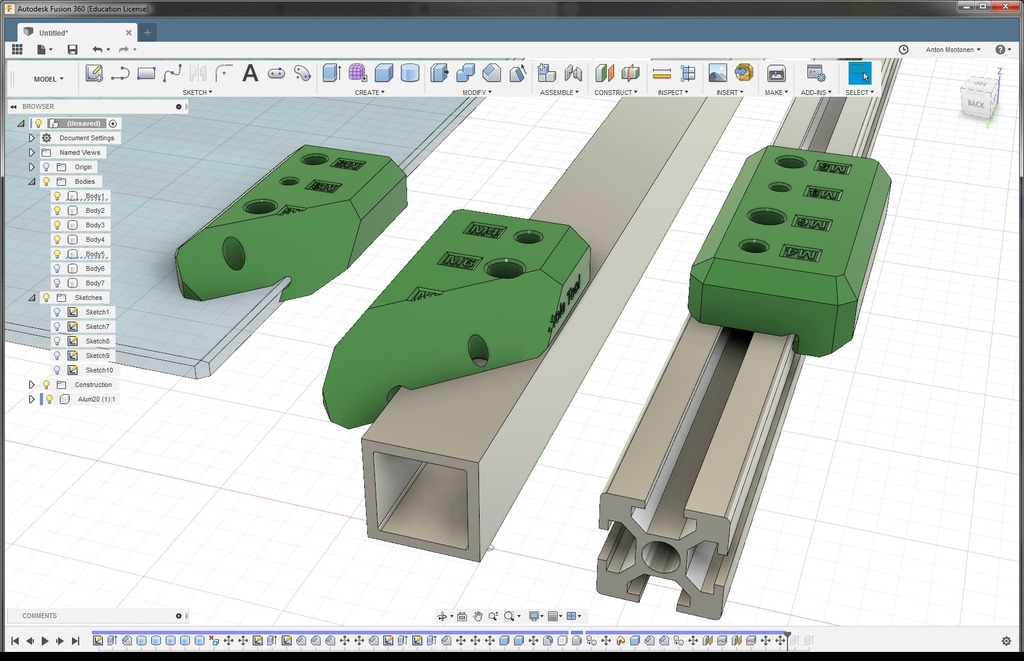The image size is (1024, 661).
Task: Collapse the Bodies folder
Action: (32, 182)
